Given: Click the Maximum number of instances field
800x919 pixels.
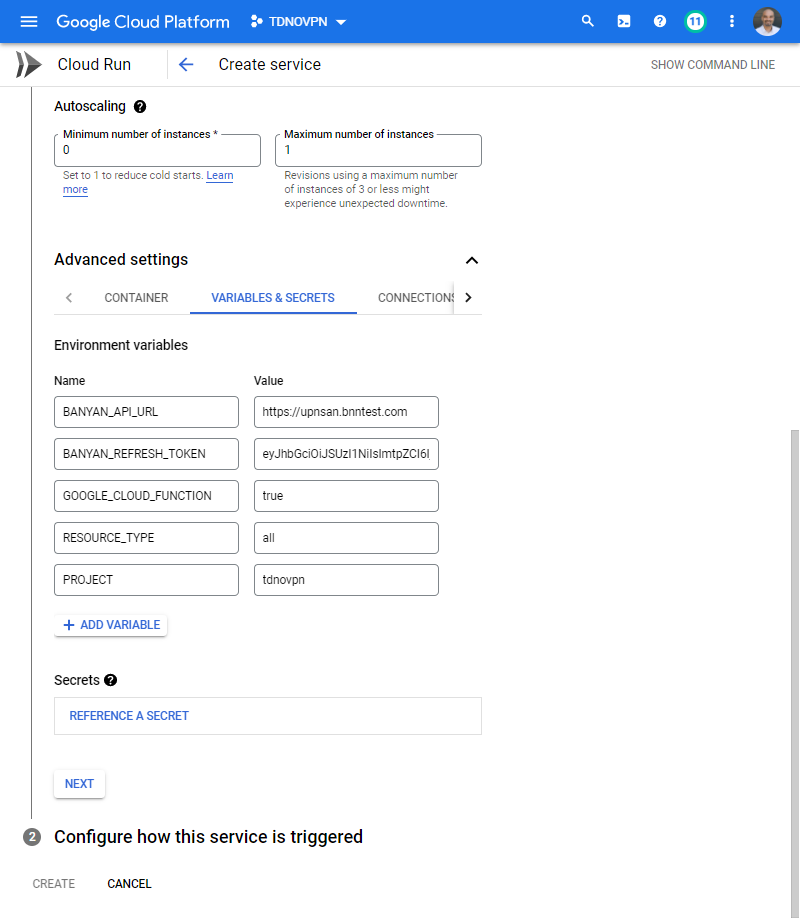Looking at the screenshot, I should click(378, 151).
